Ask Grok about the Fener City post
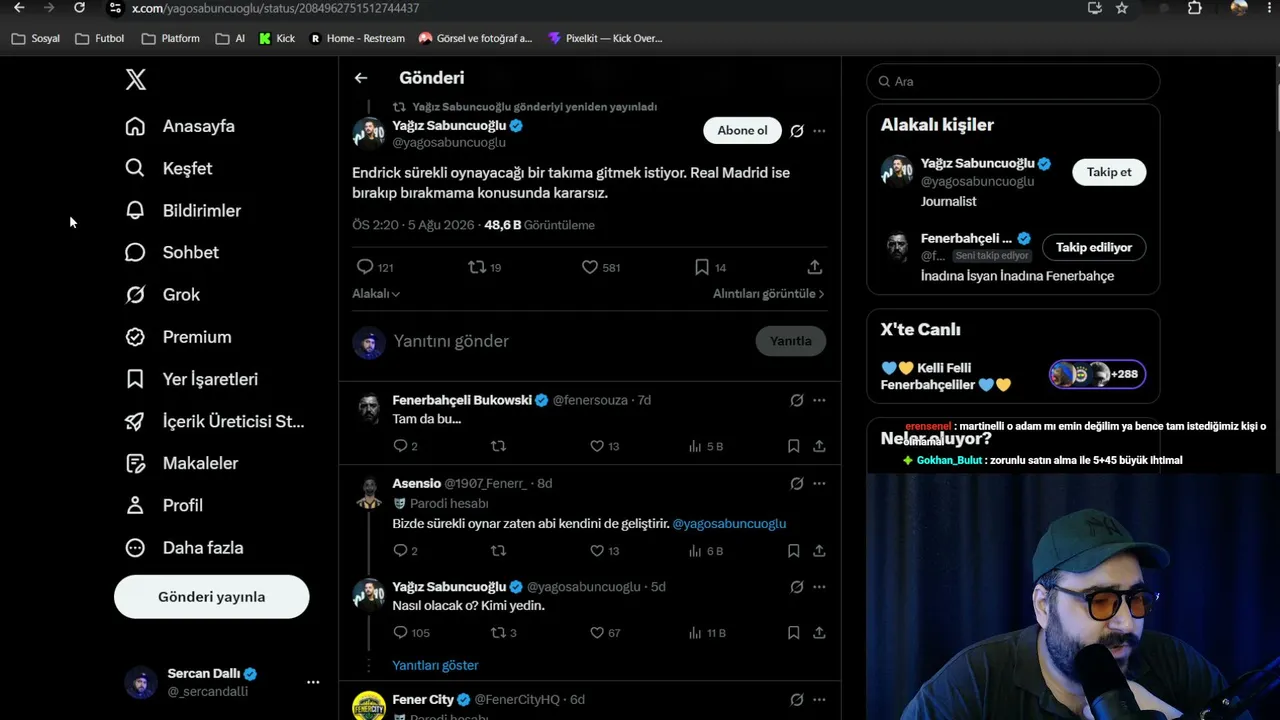The width and height of the screenshot is (1280, 720). point(797,700)
